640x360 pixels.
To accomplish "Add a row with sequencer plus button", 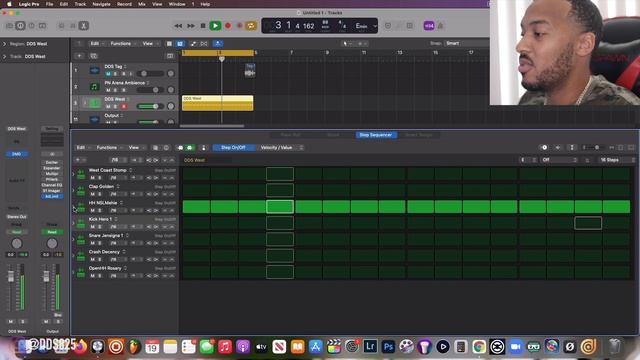I will [x=78, y=160].
